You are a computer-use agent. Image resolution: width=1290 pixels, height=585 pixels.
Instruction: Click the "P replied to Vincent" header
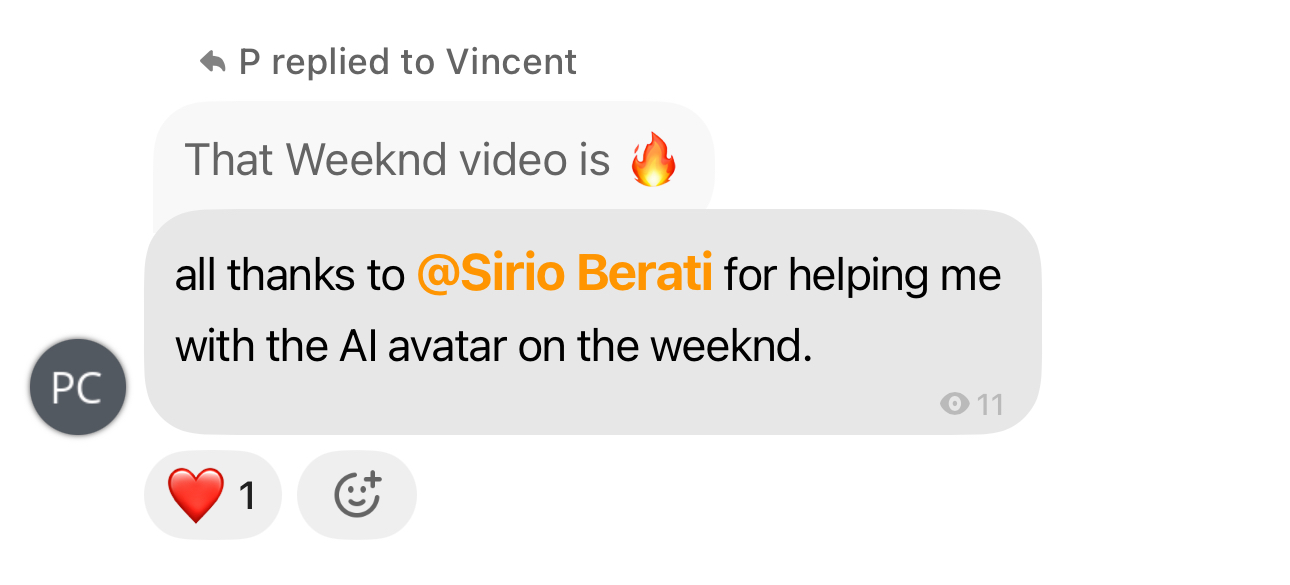coord(388,63)
